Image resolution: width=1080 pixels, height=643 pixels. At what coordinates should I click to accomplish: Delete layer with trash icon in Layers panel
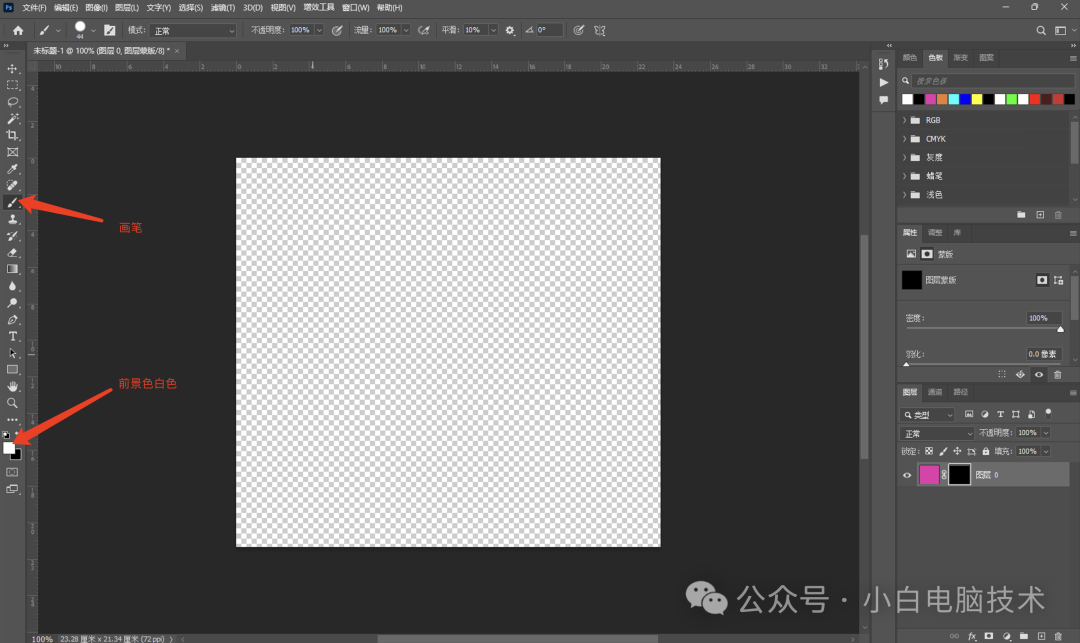coord(1059,636)
